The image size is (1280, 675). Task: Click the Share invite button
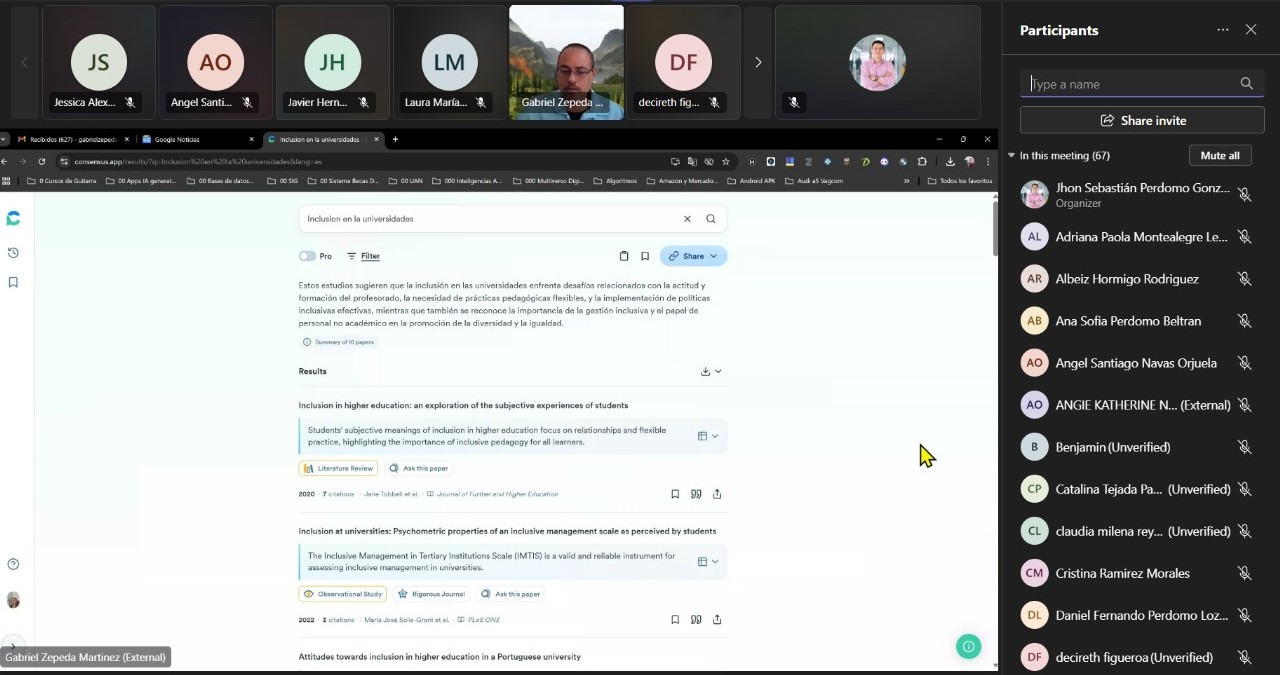pyautogui.click(x=1142, y=120)
